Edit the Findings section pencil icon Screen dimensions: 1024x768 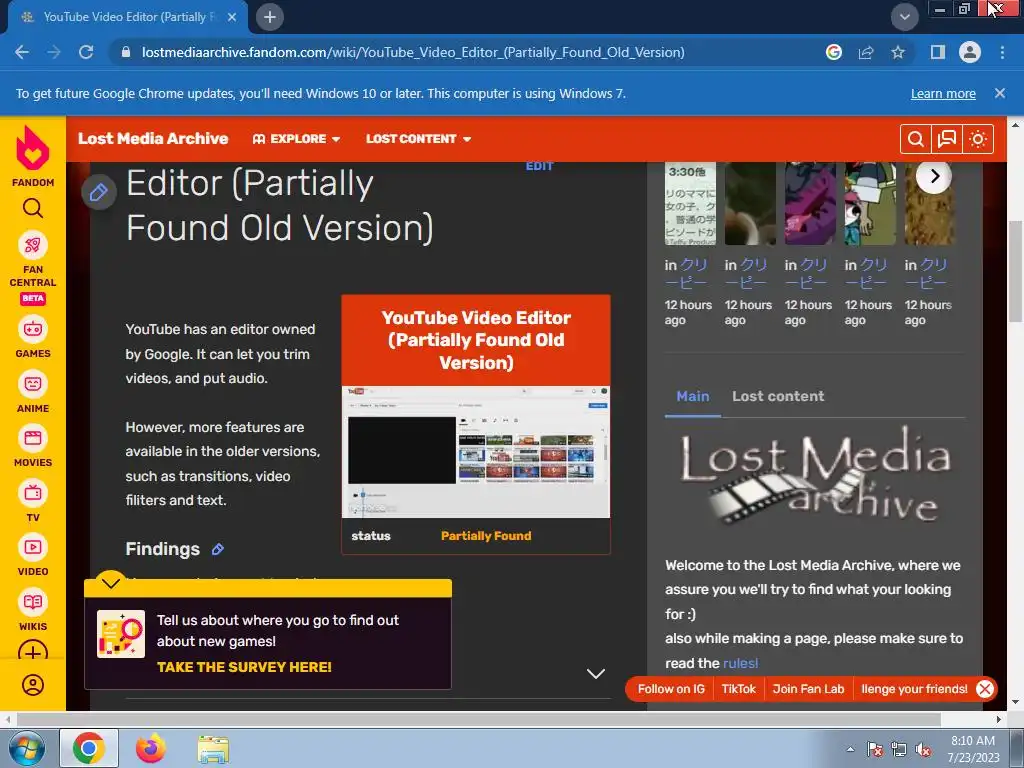click(218, 549)
